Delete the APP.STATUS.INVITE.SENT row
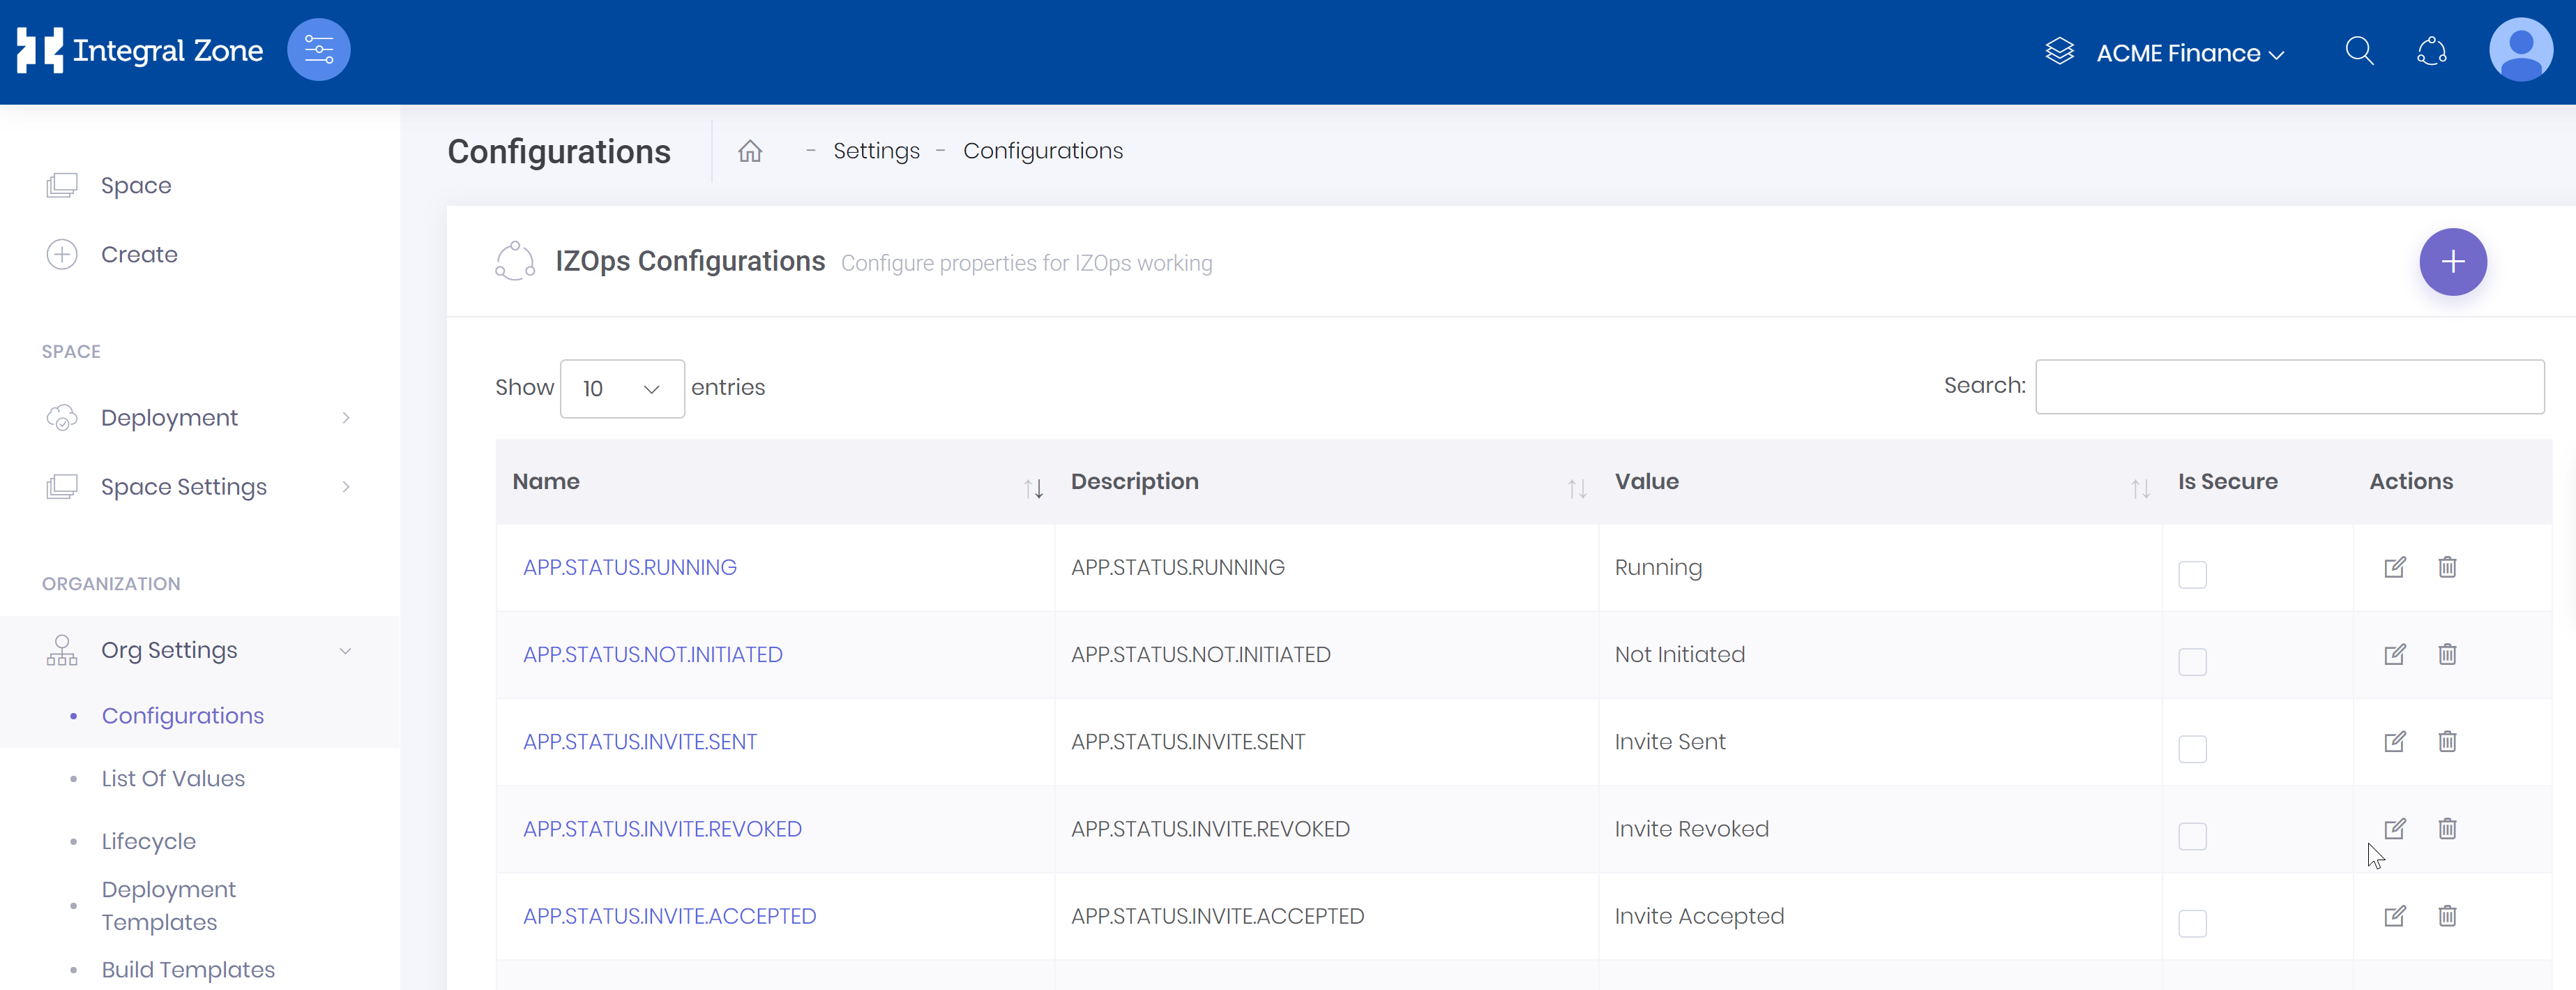The image size is (2576, 990). click(x=2447, y=741)
